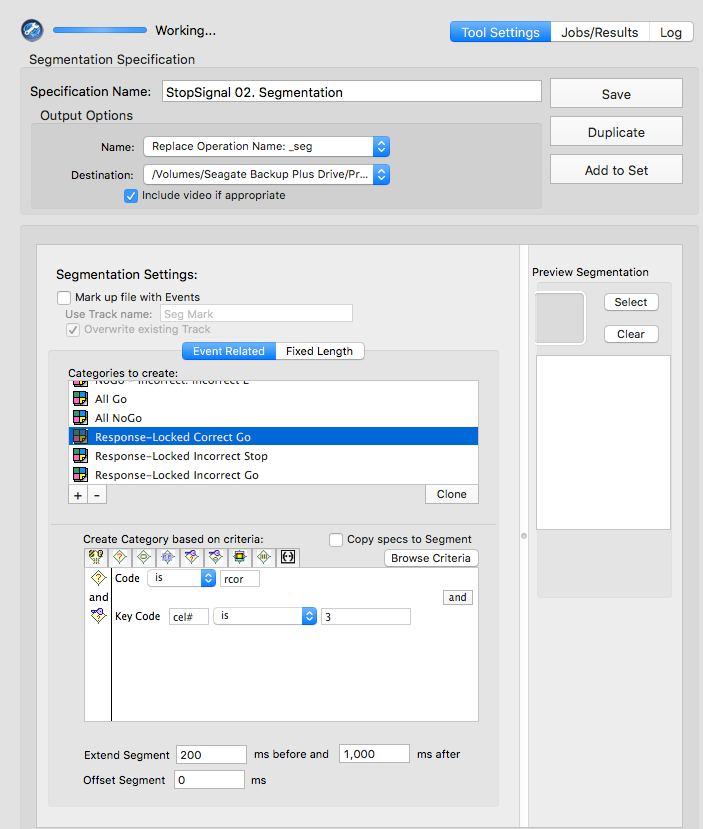Image resolution: width=703 pixels, height=829 pixels.
Task: Click the diamond with vertical bars icon
Action: coord(264,557)
